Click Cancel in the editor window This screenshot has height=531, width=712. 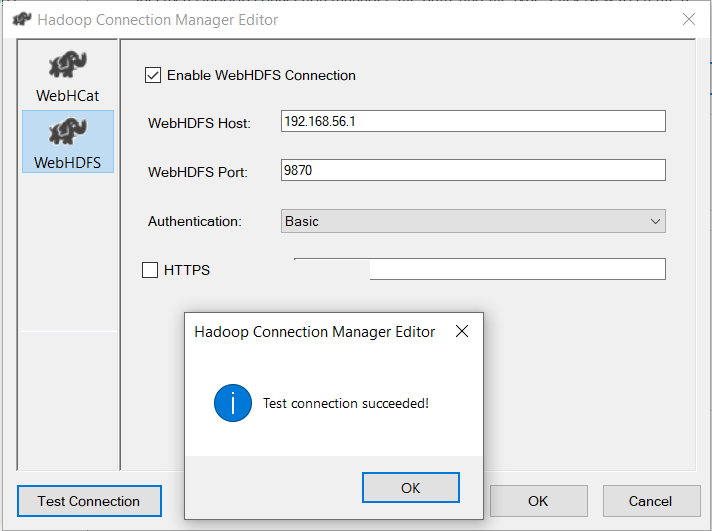tap(650, 501)
